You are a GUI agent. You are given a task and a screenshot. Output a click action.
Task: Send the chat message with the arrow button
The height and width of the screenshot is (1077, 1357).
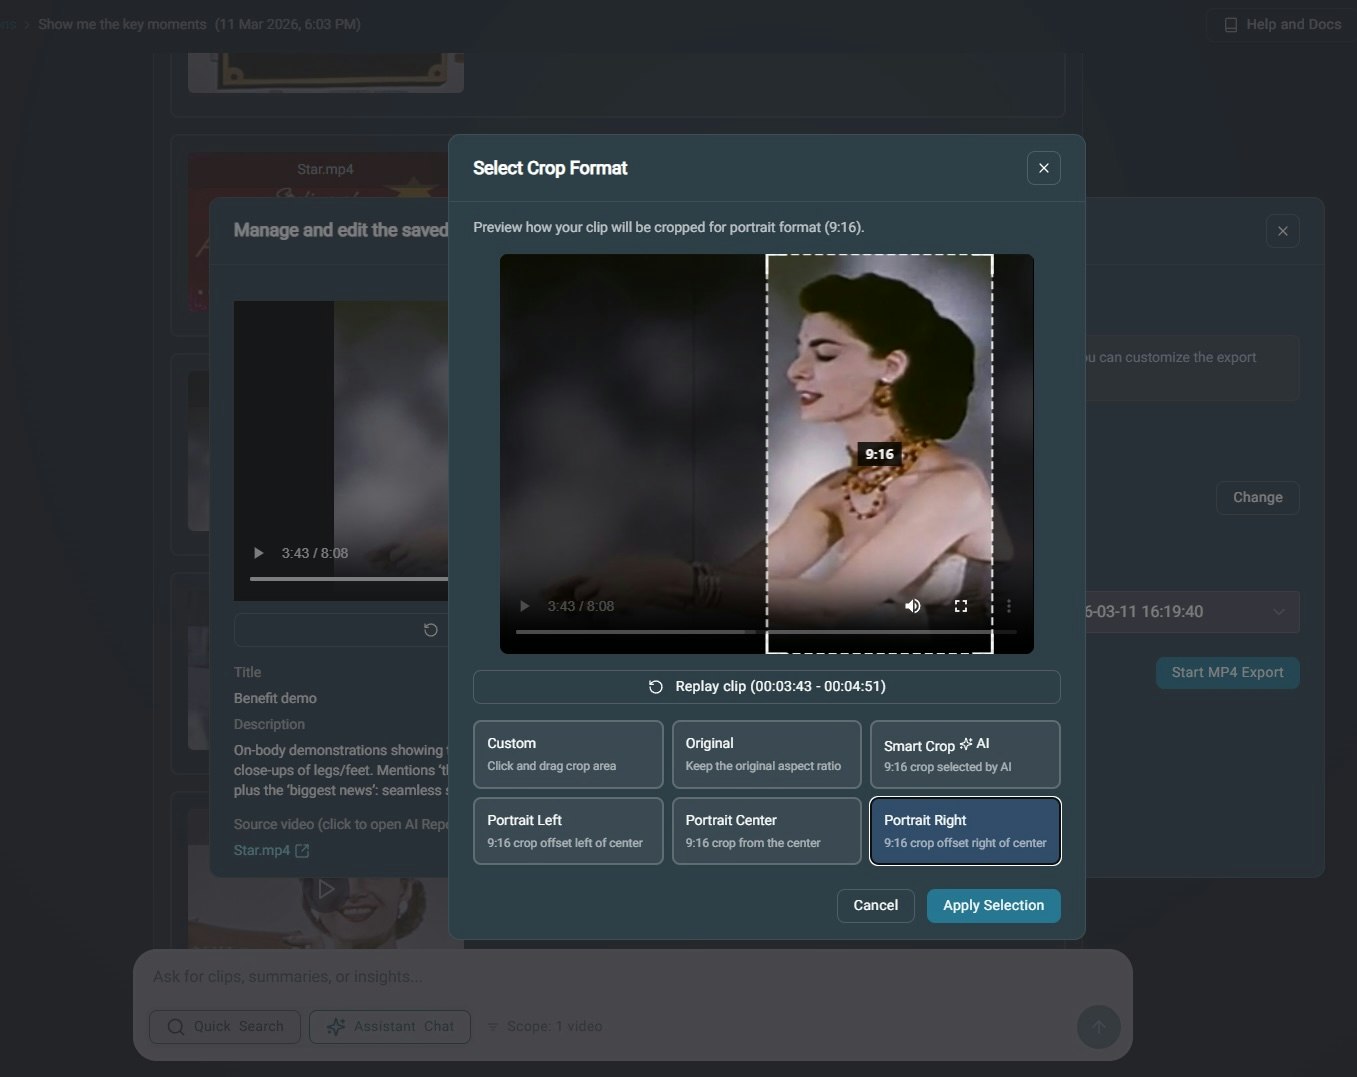coord(1098,1027)
